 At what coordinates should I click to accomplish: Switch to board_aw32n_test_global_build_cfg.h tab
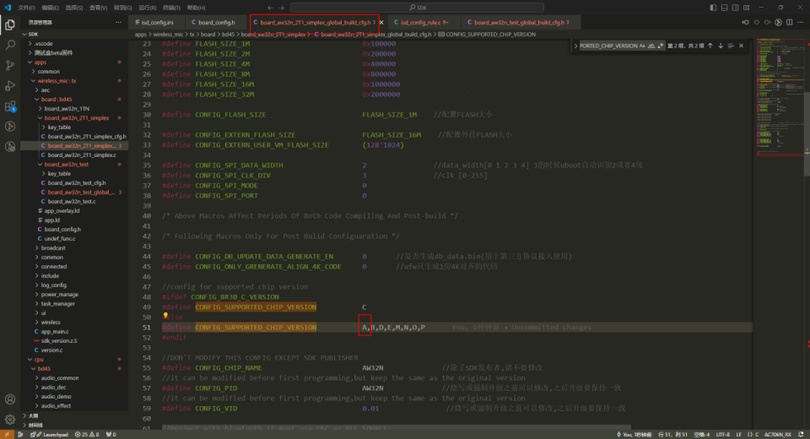tap(521, 22)
